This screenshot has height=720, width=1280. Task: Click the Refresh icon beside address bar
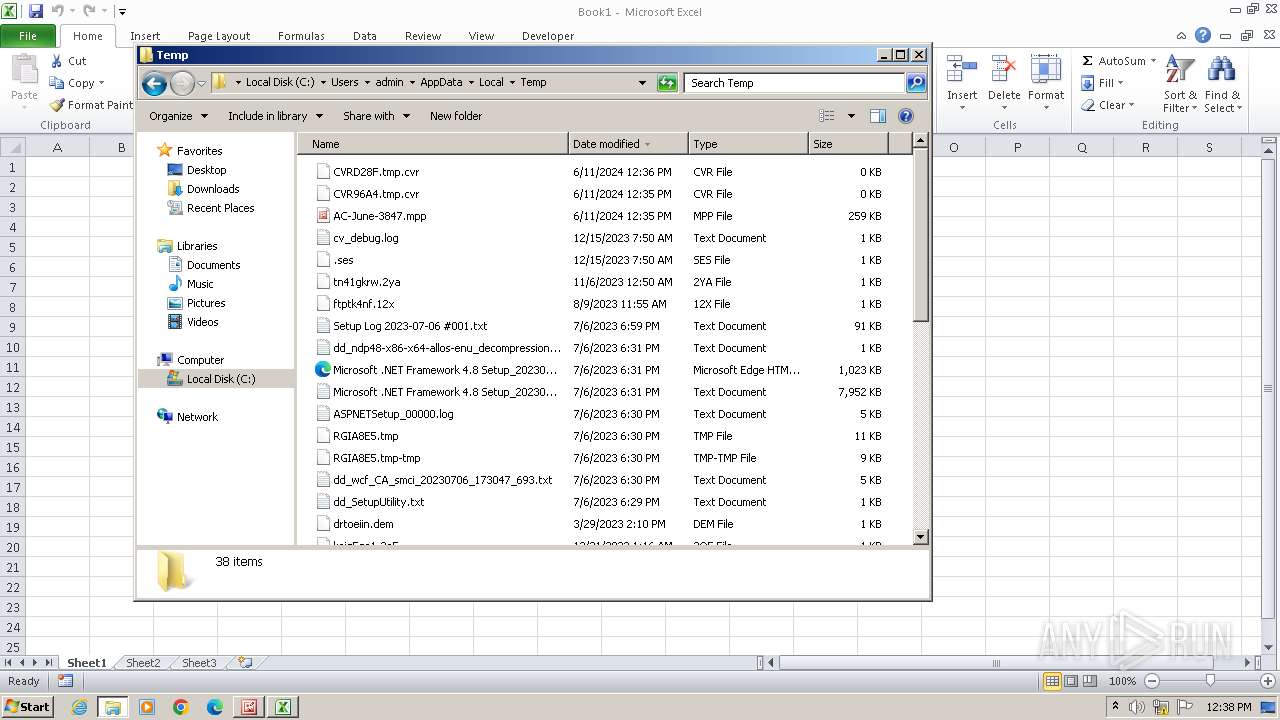(x=667, y=83)
